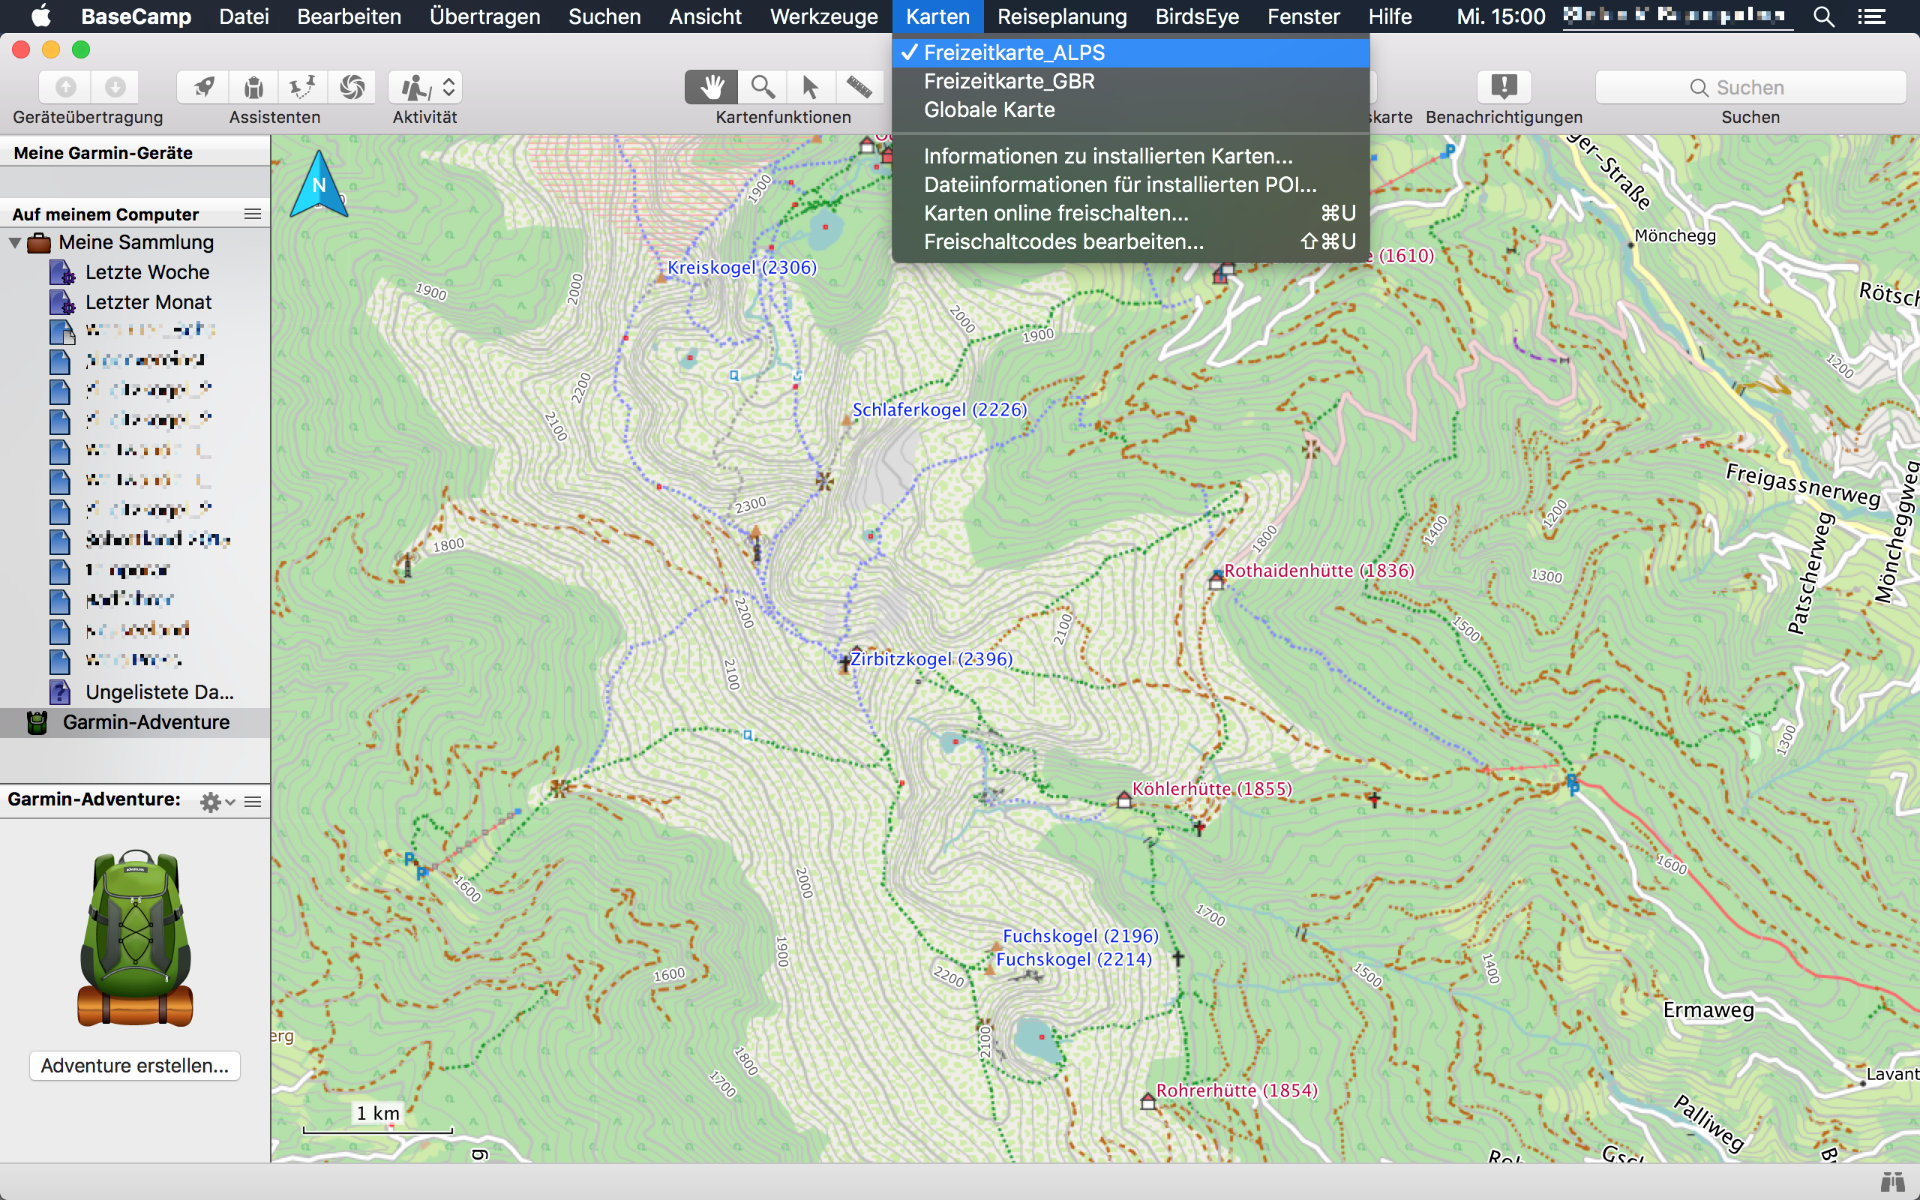1920x1200 pixels.
Task: Choose Freizeitkarte_ALPS map
Action: click(x=1131, y=53)
